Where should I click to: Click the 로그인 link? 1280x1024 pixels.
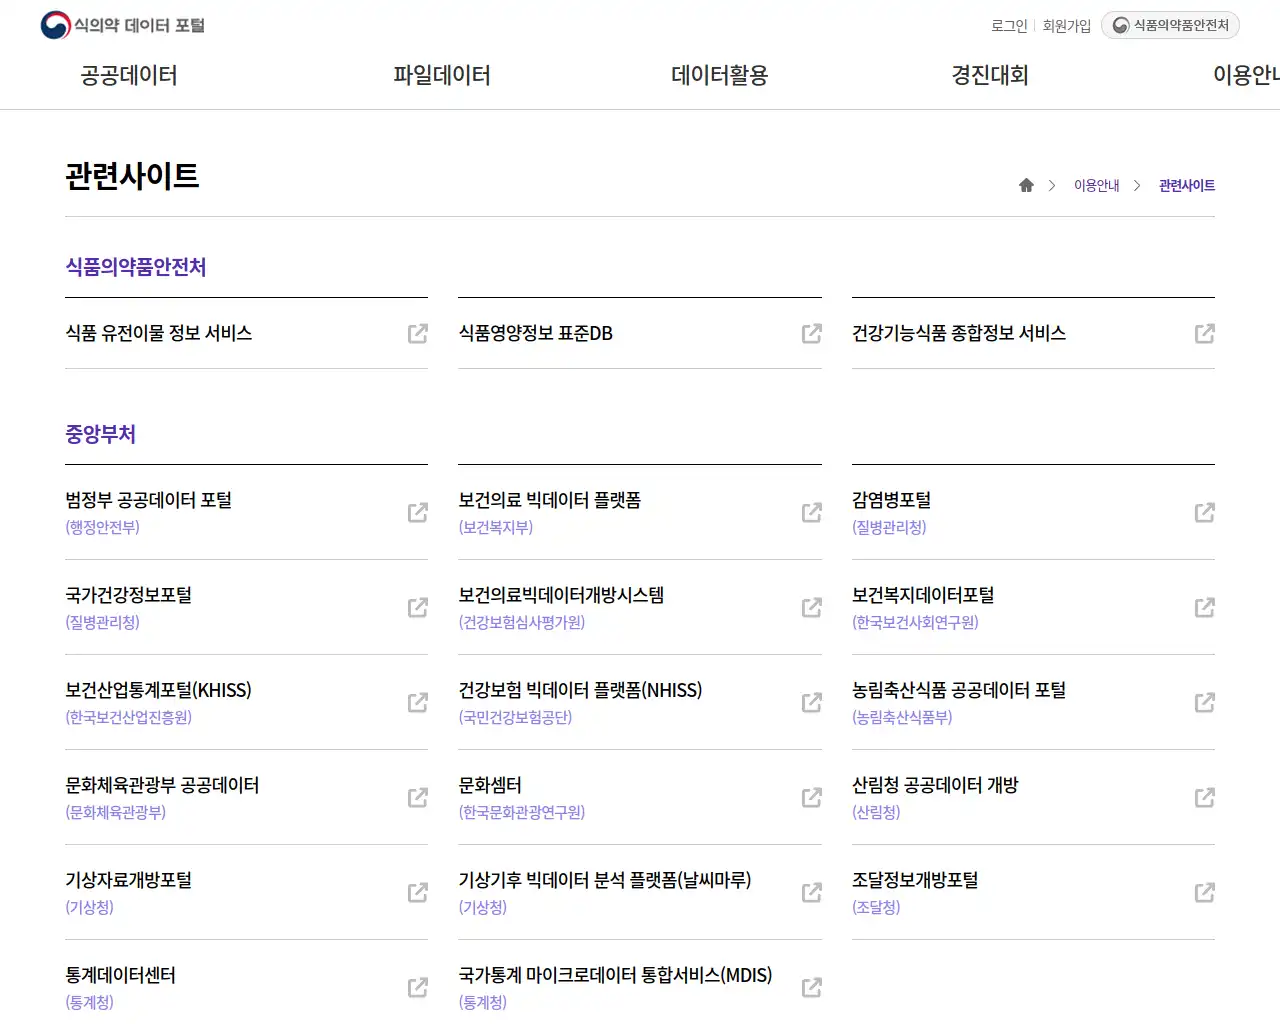[1009, 26]
